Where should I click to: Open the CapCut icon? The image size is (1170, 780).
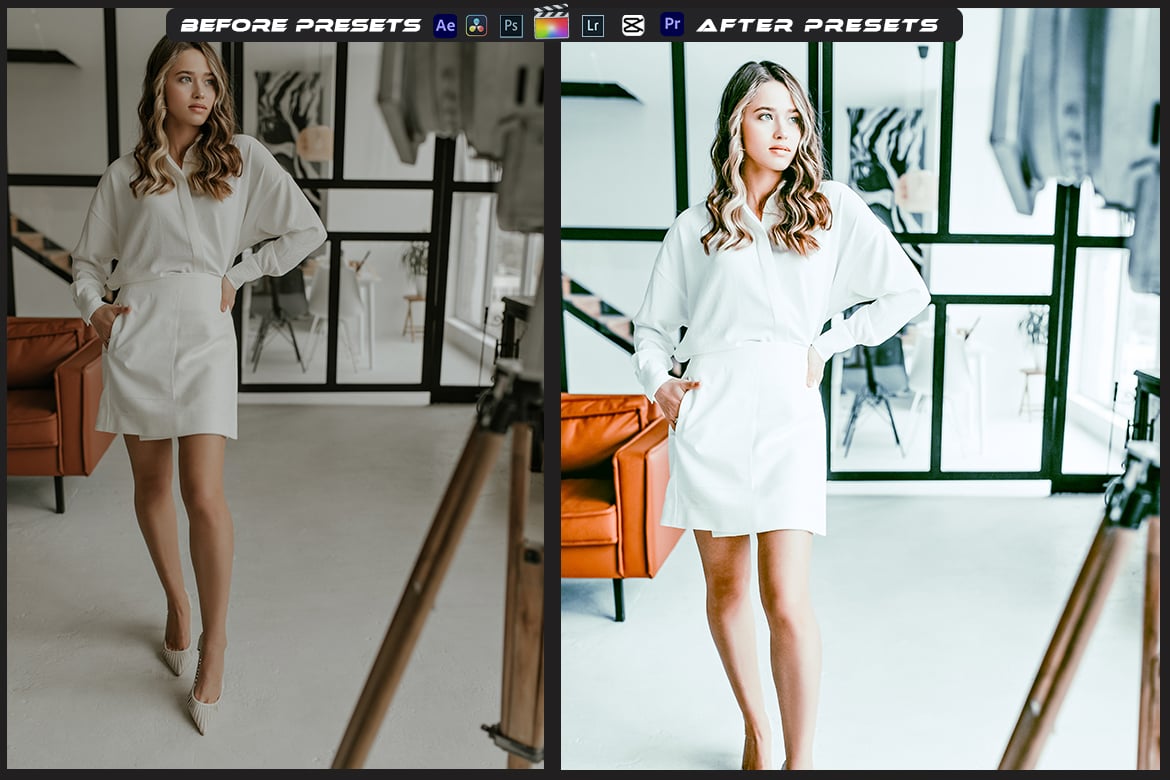point(634,25)
